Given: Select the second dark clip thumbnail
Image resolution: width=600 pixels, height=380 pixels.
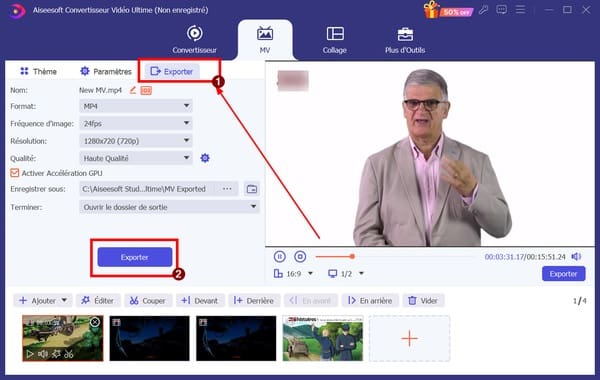Looking at the screenshot, I should pyautogui.click(x=149, y=338).
